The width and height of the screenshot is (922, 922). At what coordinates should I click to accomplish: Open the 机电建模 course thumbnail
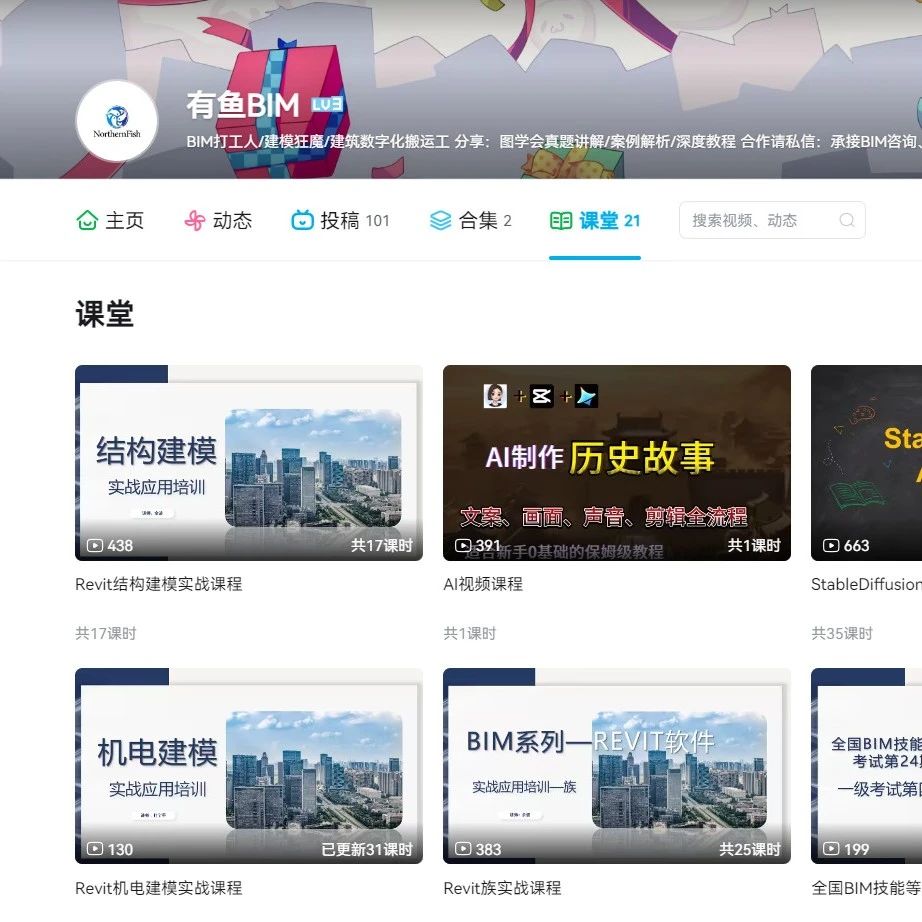[249, 766]
